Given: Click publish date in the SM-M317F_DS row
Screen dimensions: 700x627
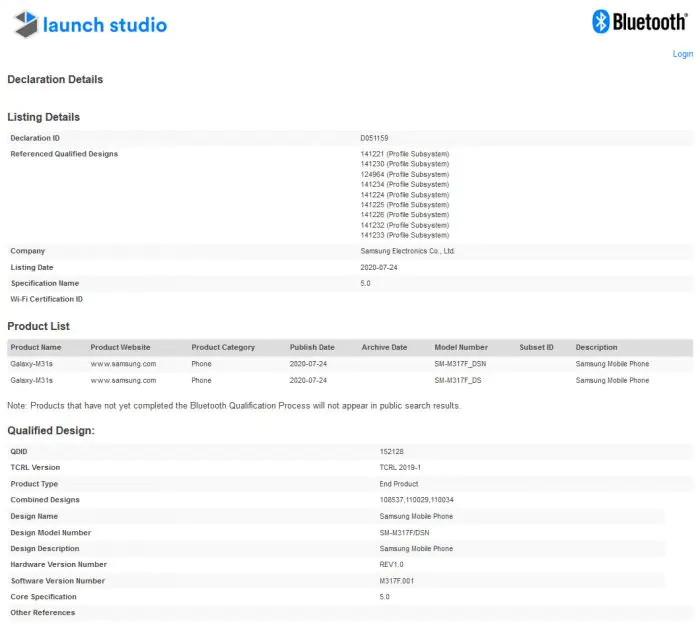Looking at the screenshot, I should coord(308,380).
